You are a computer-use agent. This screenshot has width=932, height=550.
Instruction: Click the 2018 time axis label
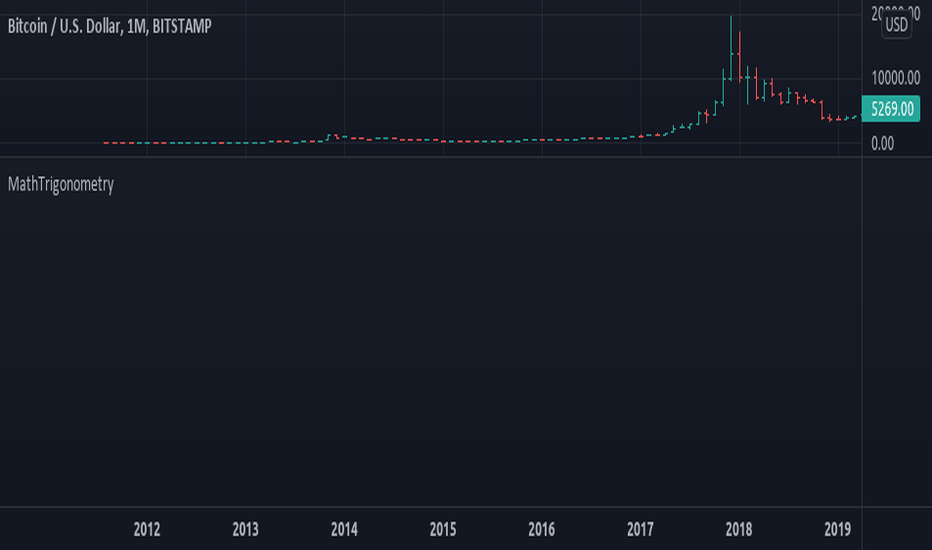click(739, 529)
